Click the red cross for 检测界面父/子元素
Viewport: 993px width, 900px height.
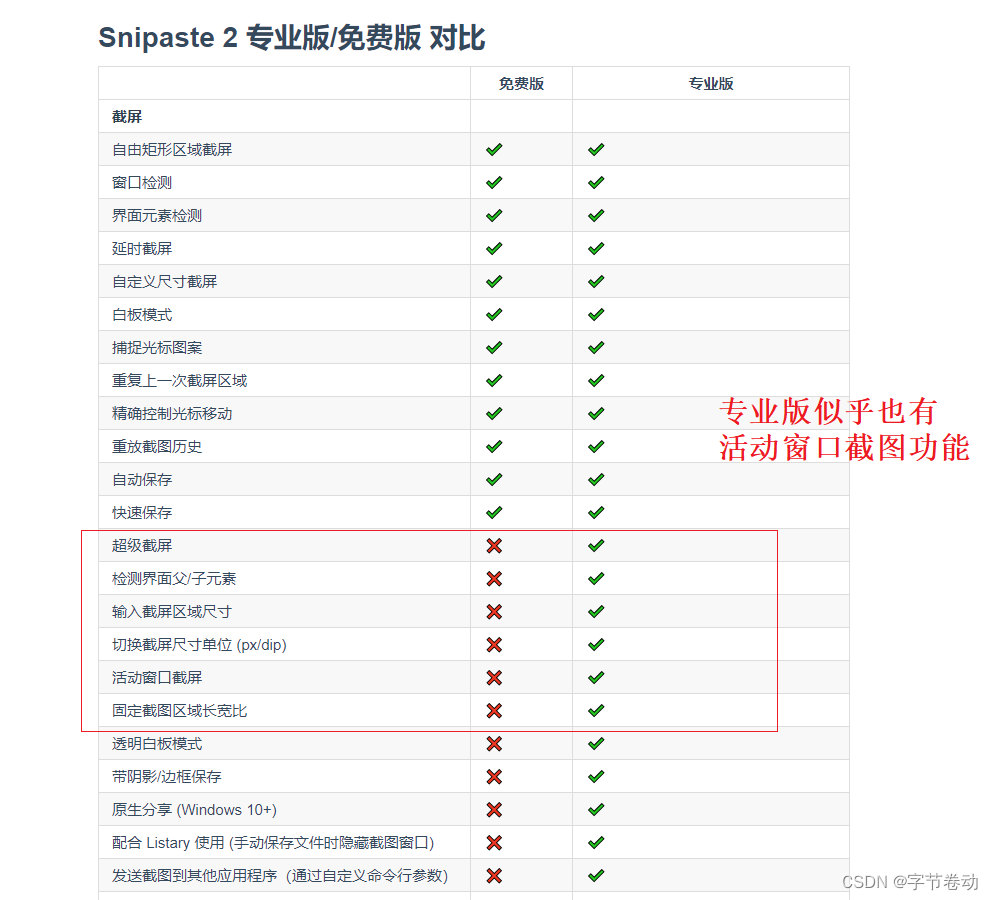[494, 578]
